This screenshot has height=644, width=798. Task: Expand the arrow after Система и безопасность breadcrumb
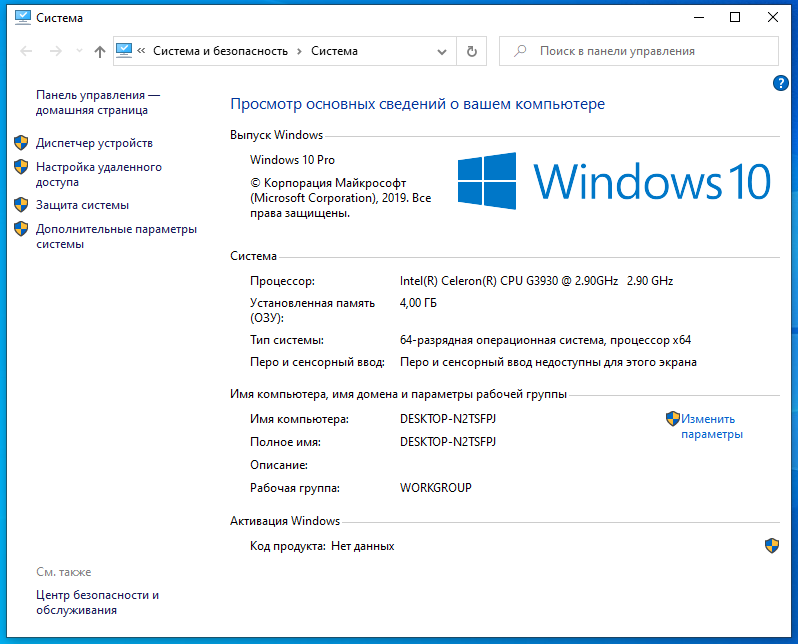(299, 51)
